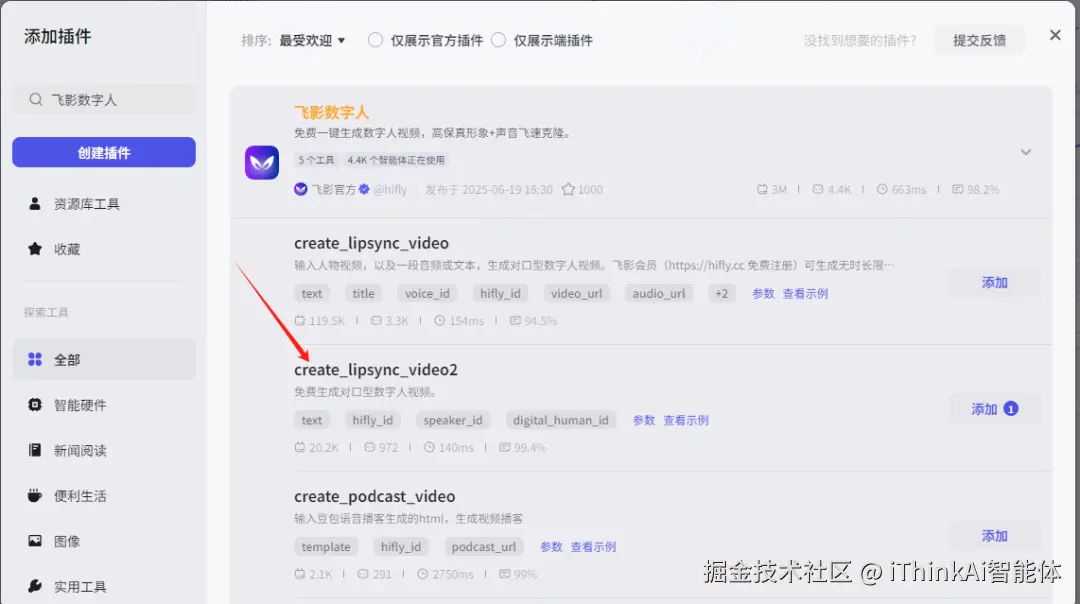Click the 飞影数字人 purple plugin avatar
This screenshot has height=604, width=1080.
click(261, 161)
